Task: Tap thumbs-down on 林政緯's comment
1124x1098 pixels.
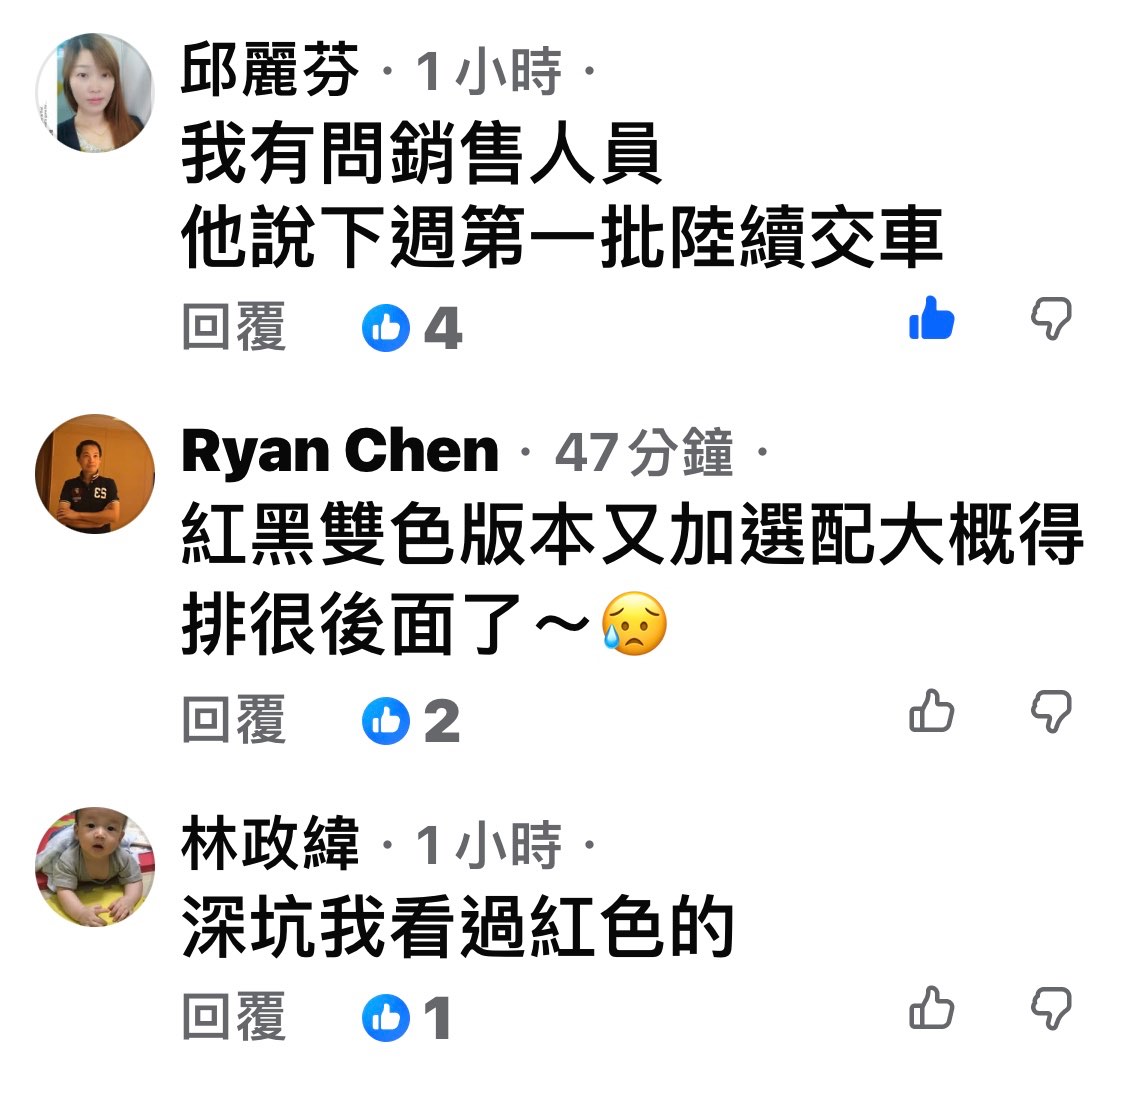Action: pos(1051,1008)
